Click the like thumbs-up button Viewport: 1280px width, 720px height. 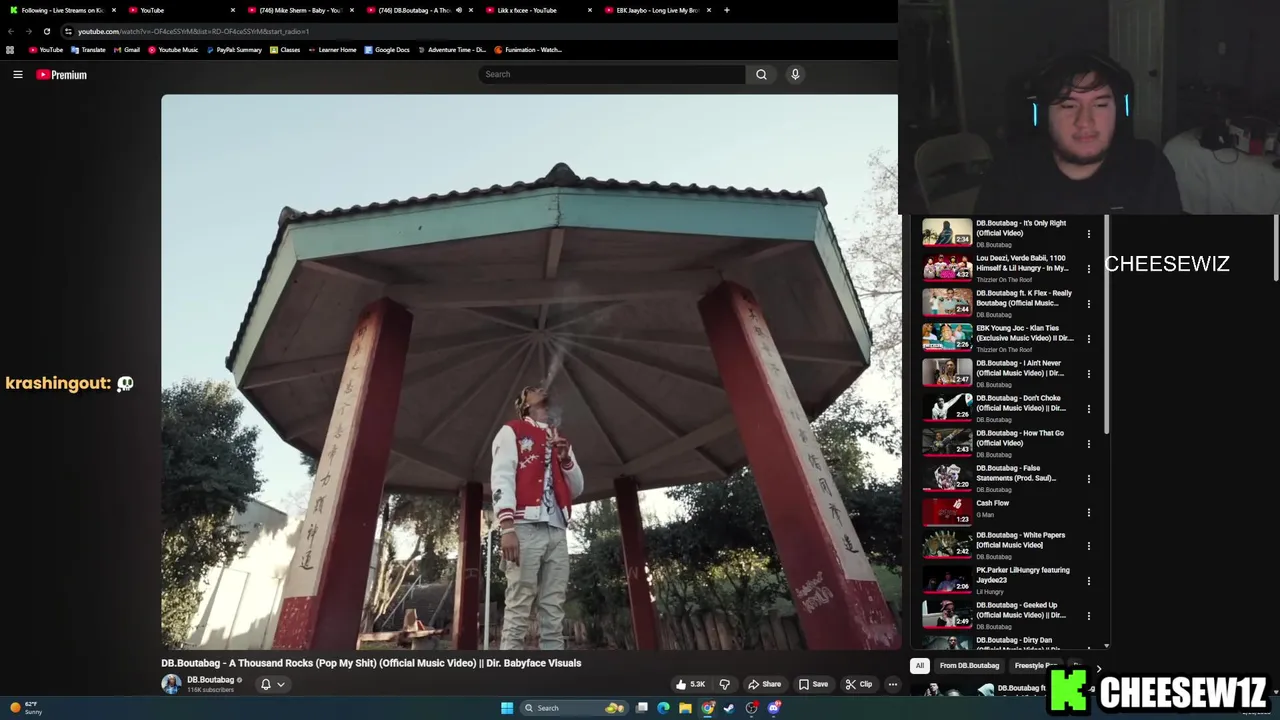coord(690,684)
